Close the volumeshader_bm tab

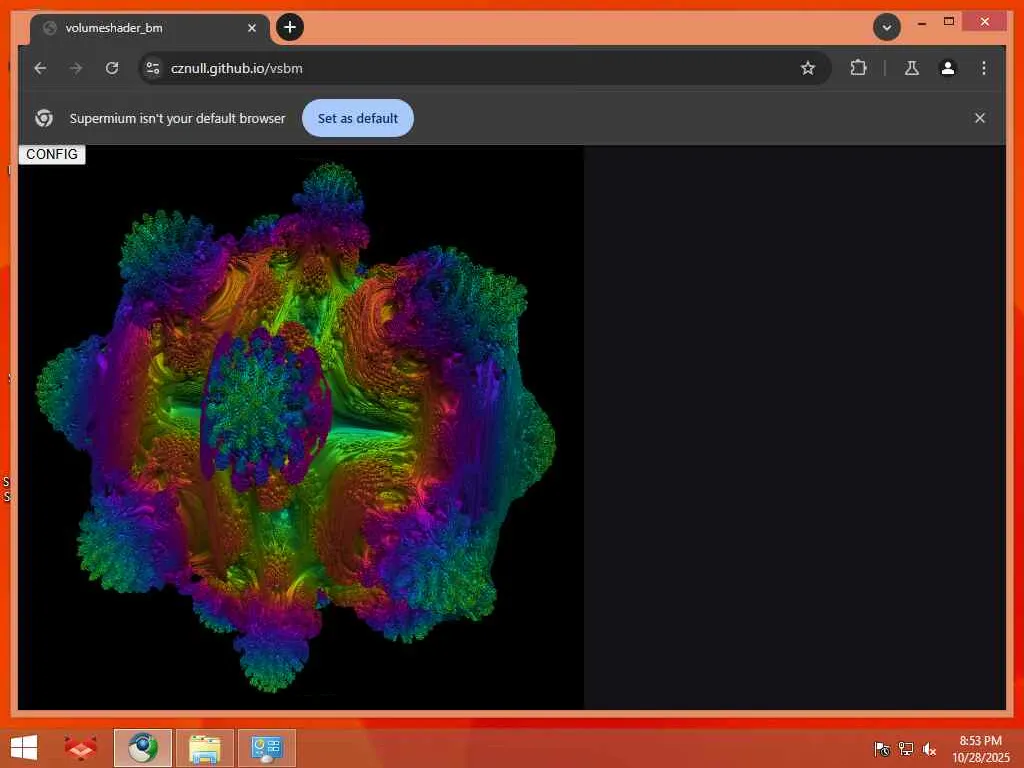(x=251, y=28)
